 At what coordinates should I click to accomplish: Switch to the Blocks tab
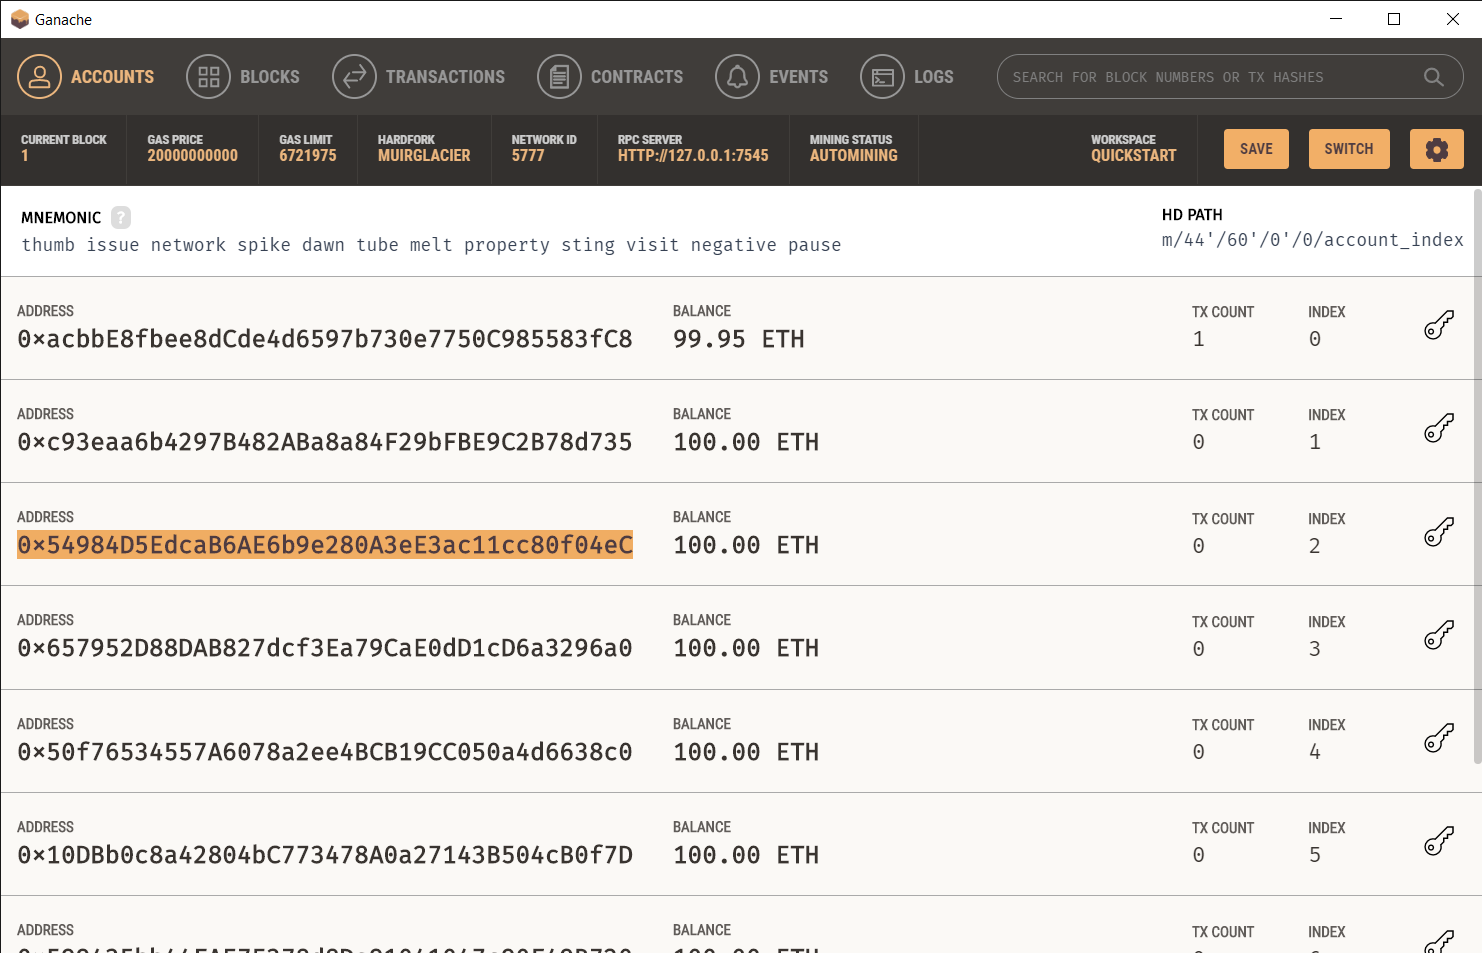243,77
